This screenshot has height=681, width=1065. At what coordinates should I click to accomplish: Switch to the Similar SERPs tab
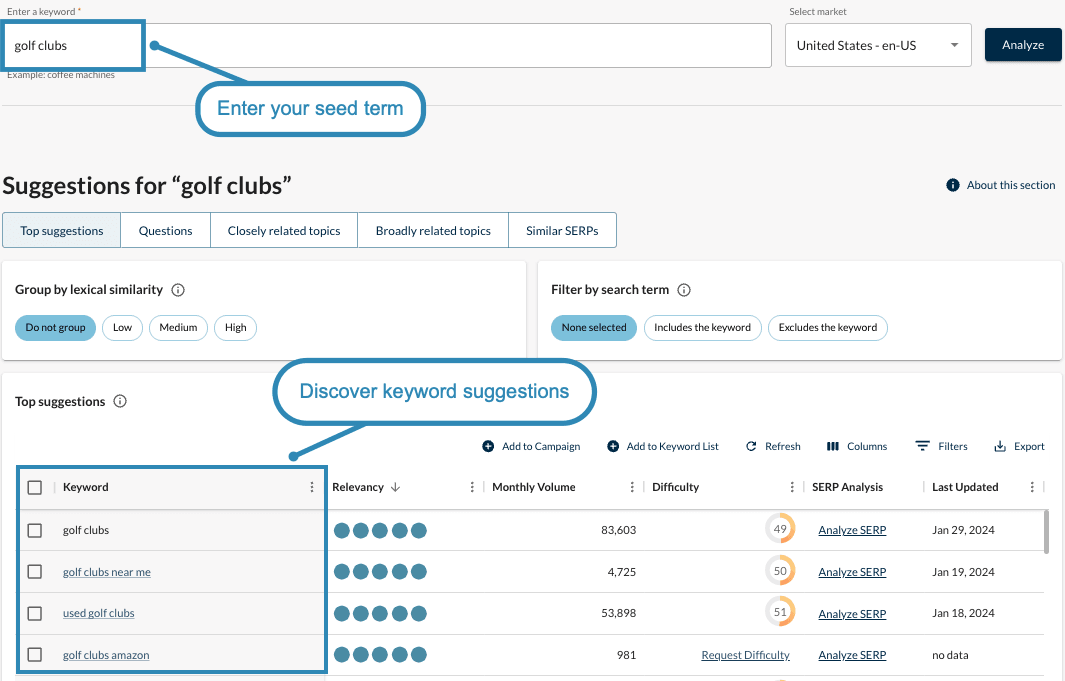coord(562,230)
